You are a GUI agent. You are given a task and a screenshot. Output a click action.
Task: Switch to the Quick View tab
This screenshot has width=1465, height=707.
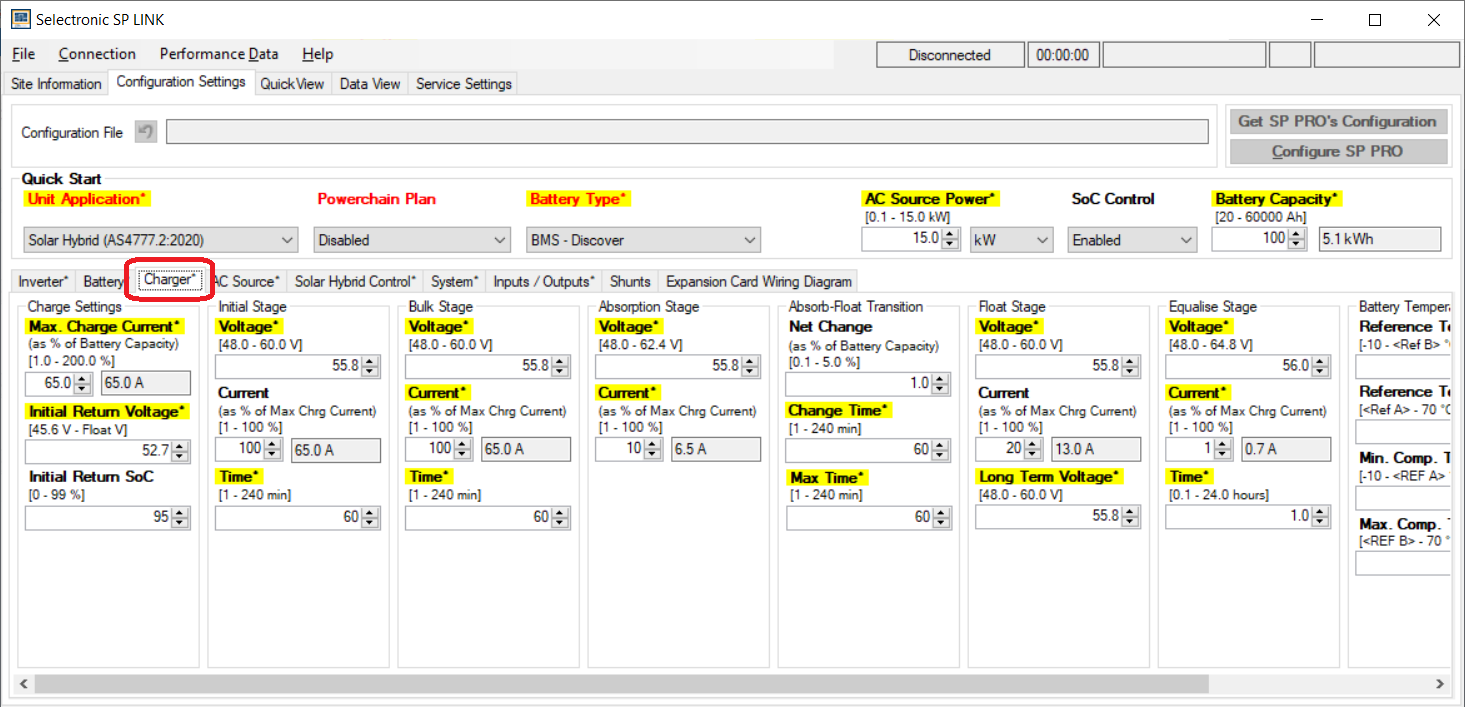(292, 84)
